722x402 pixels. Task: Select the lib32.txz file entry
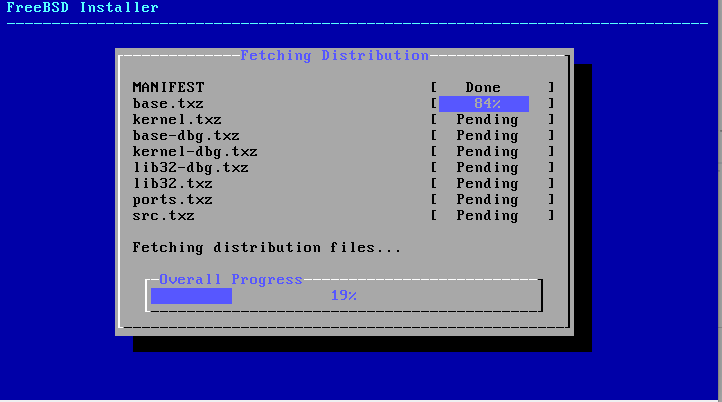tap(172, 184)
